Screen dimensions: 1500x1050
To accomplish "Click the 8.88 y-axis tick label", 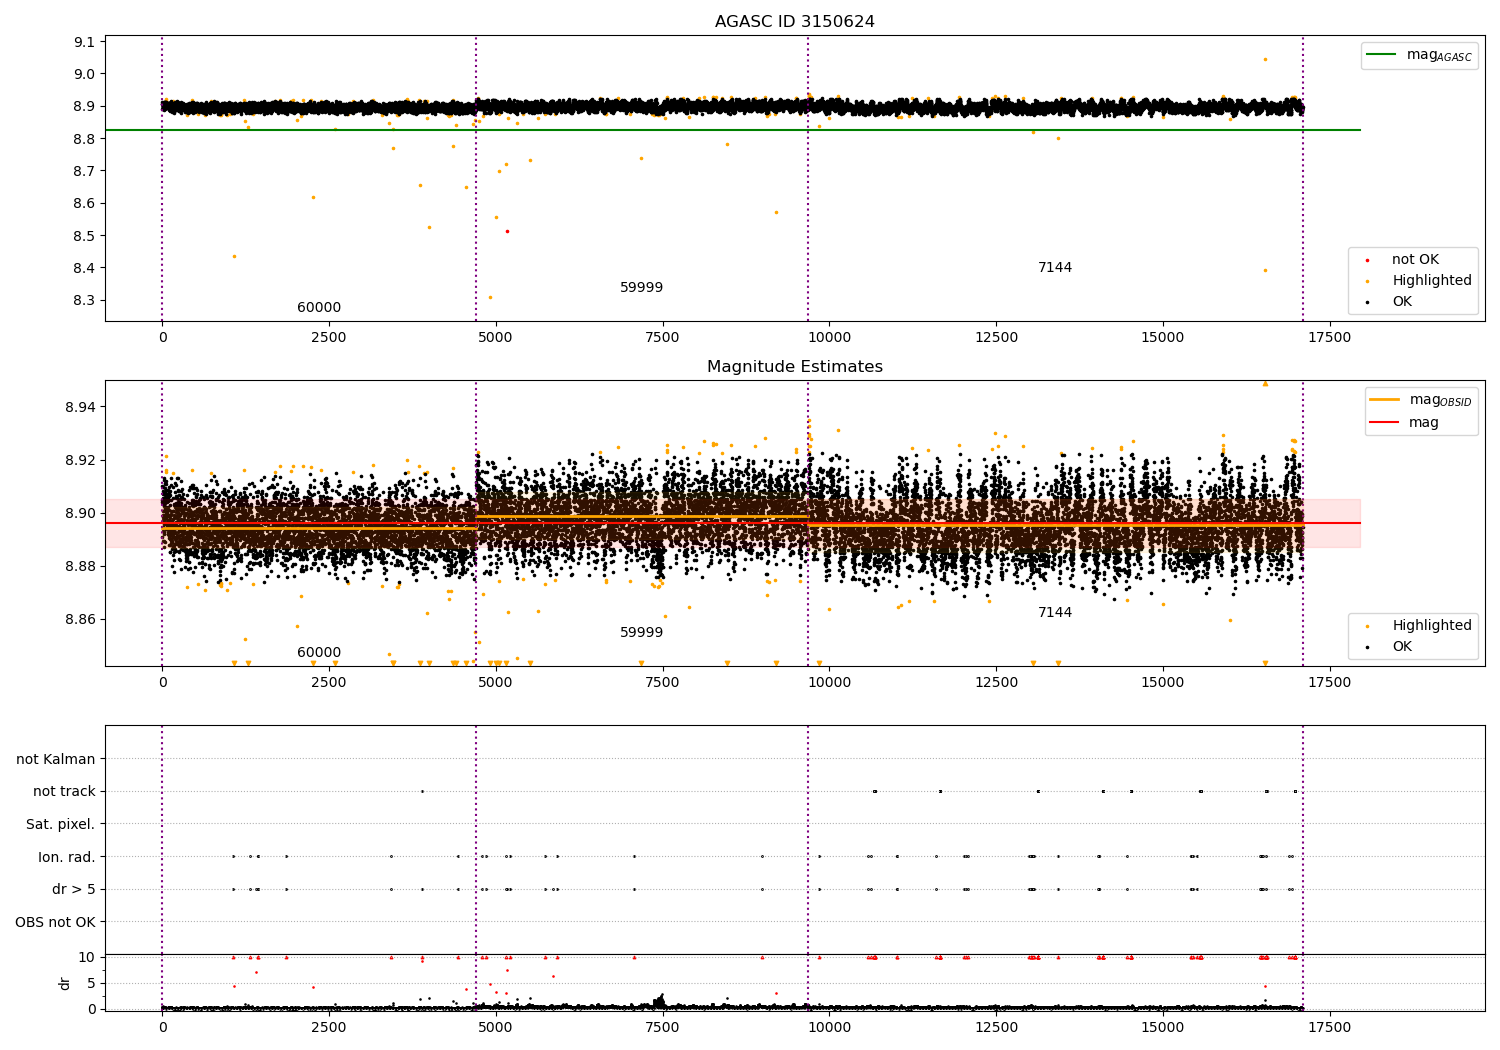I will coord(80,567).
